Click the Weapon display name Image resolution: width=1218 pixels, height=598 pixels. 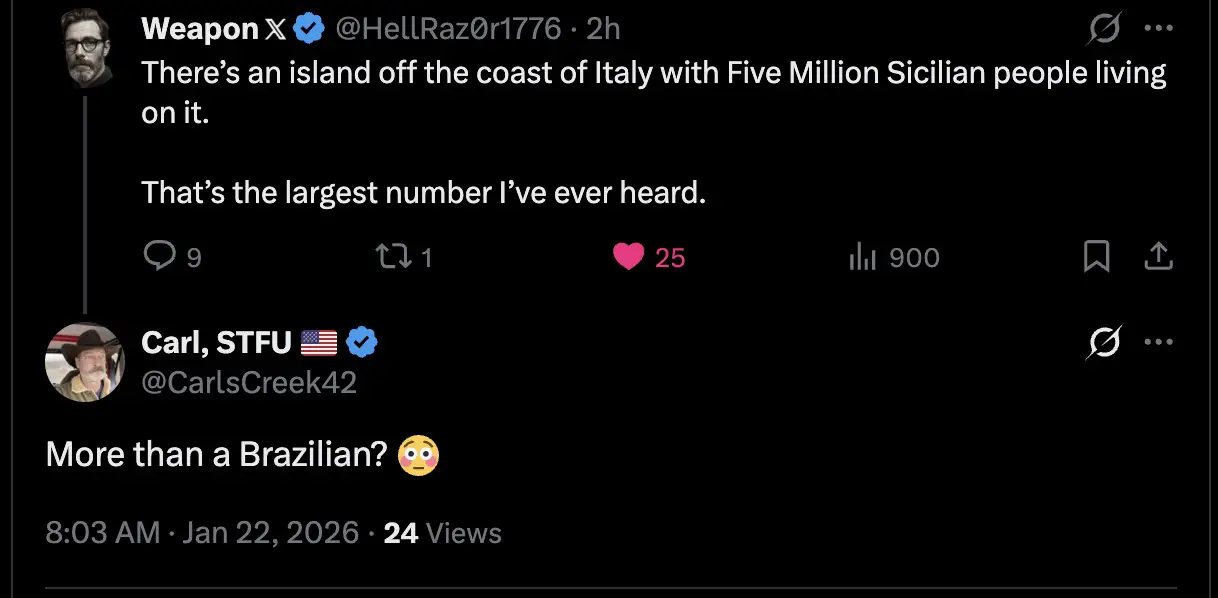point(200,29)
